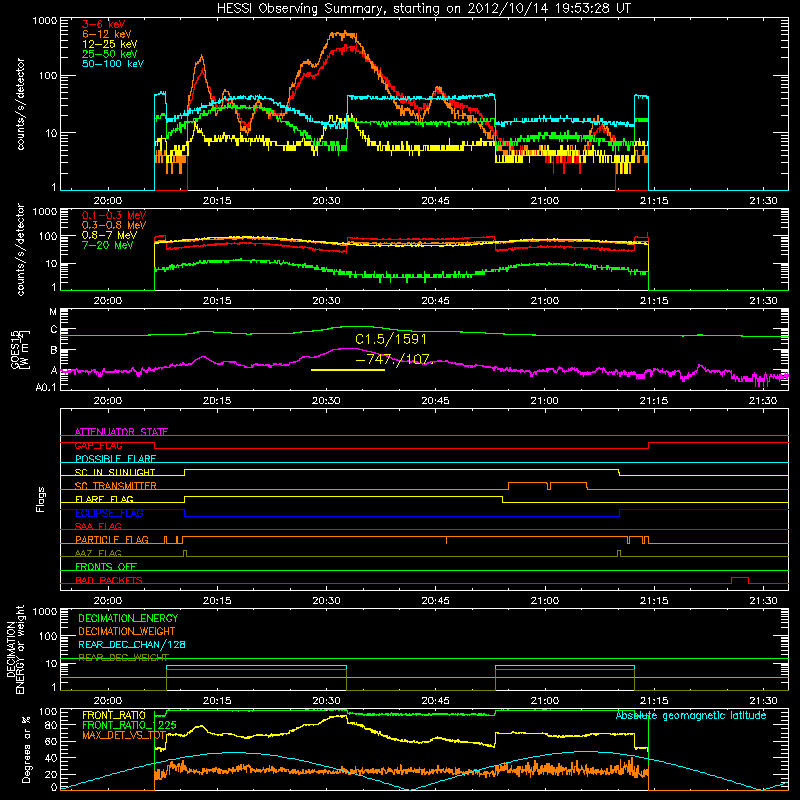The height and width of the screenshot is (800, 800).
Task: Click the HESSI Observing Summary title text
Action: 423,9
